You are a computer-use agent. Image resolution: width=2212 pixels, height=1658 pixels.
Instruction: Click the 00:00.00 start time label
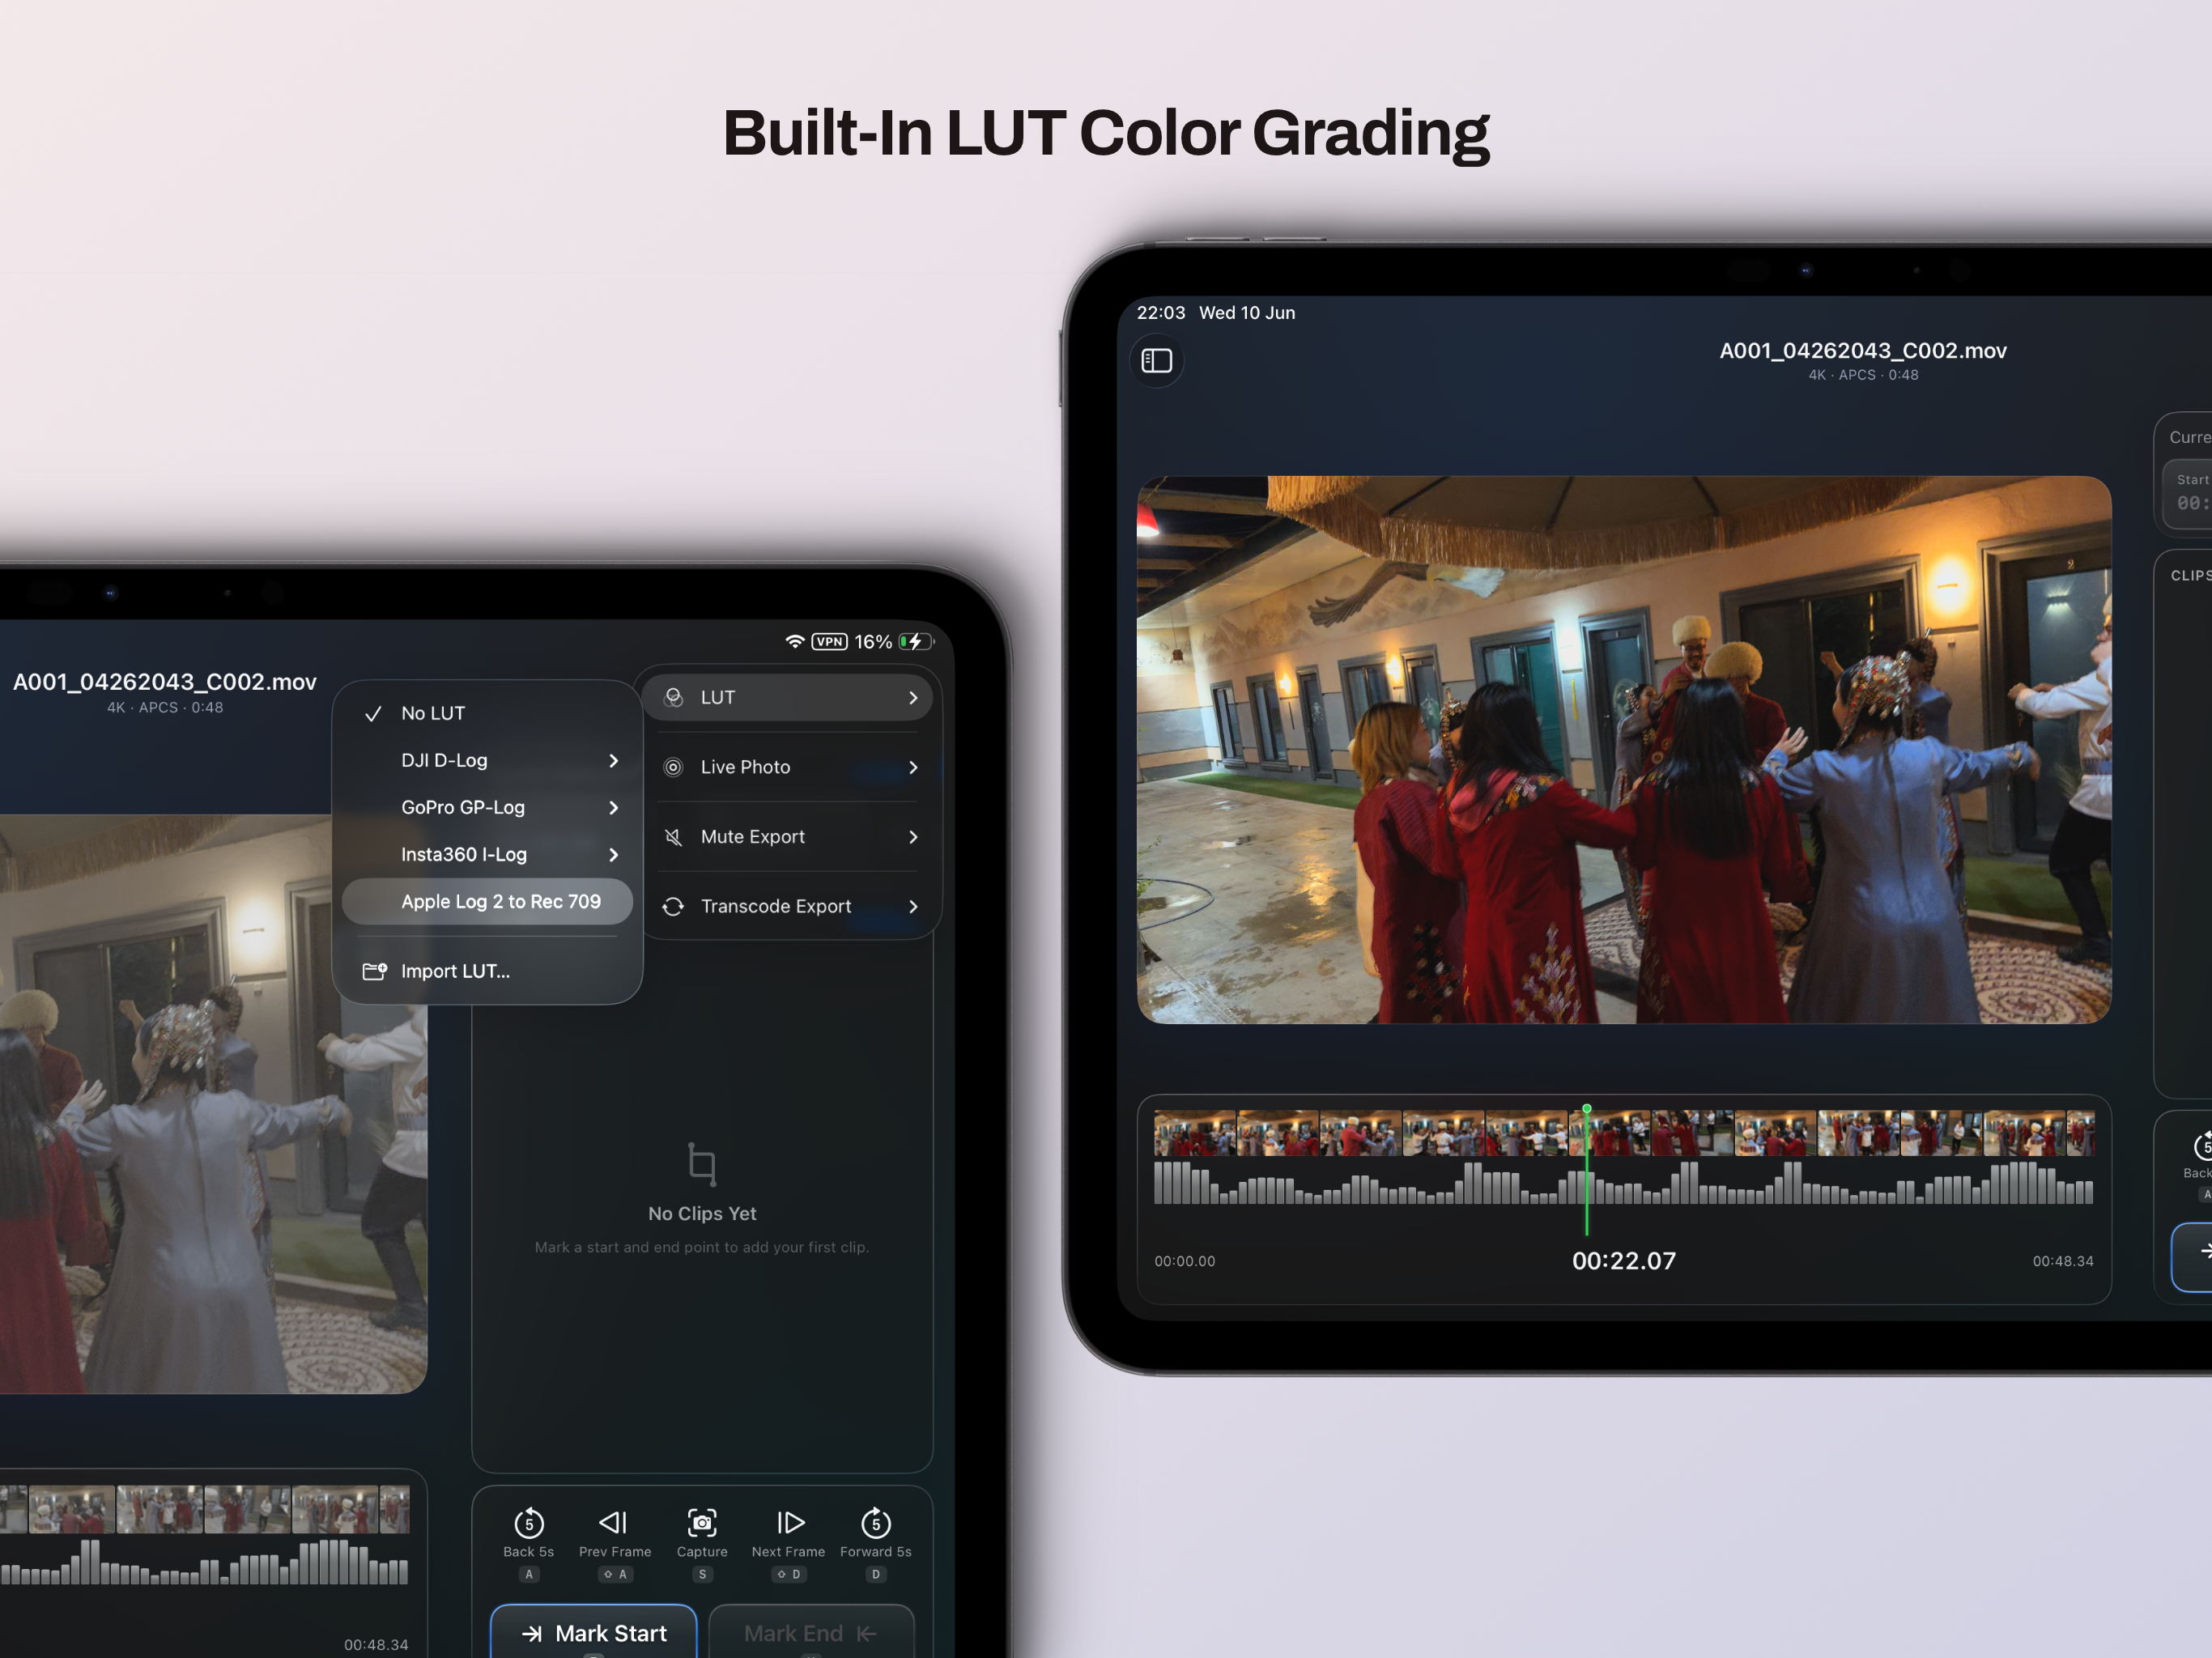pos(1185,1262)
